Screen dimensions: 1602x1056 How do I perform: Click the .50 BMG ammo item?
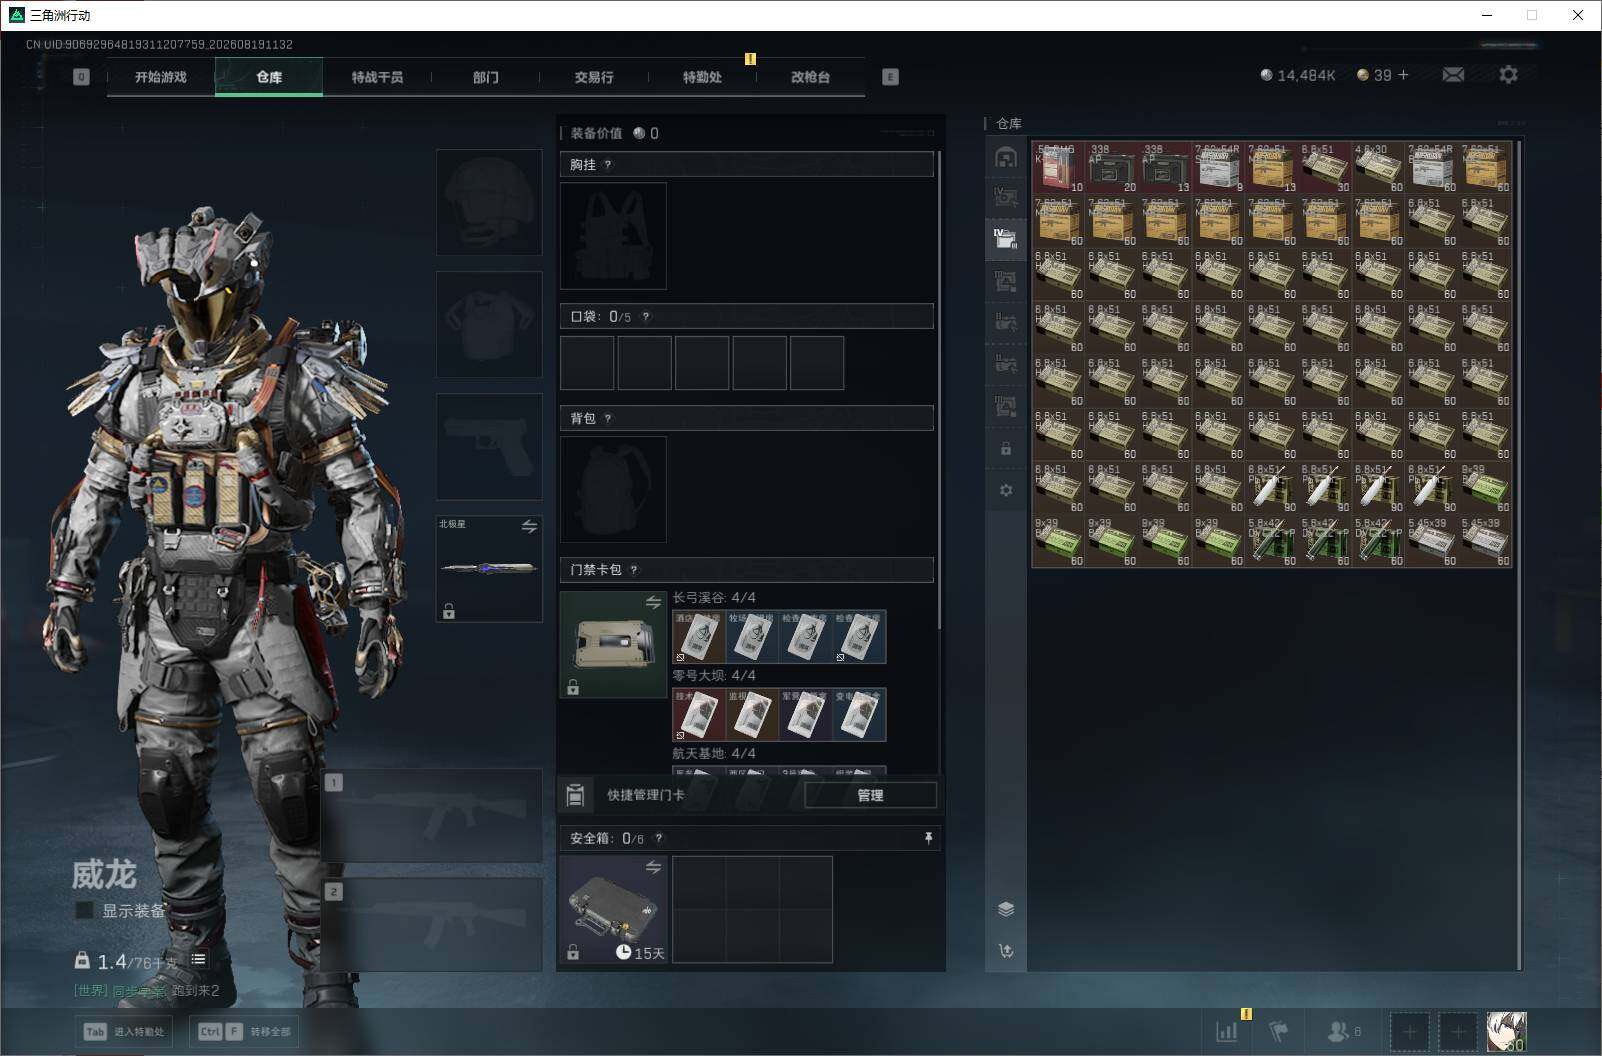(1058, 167)
